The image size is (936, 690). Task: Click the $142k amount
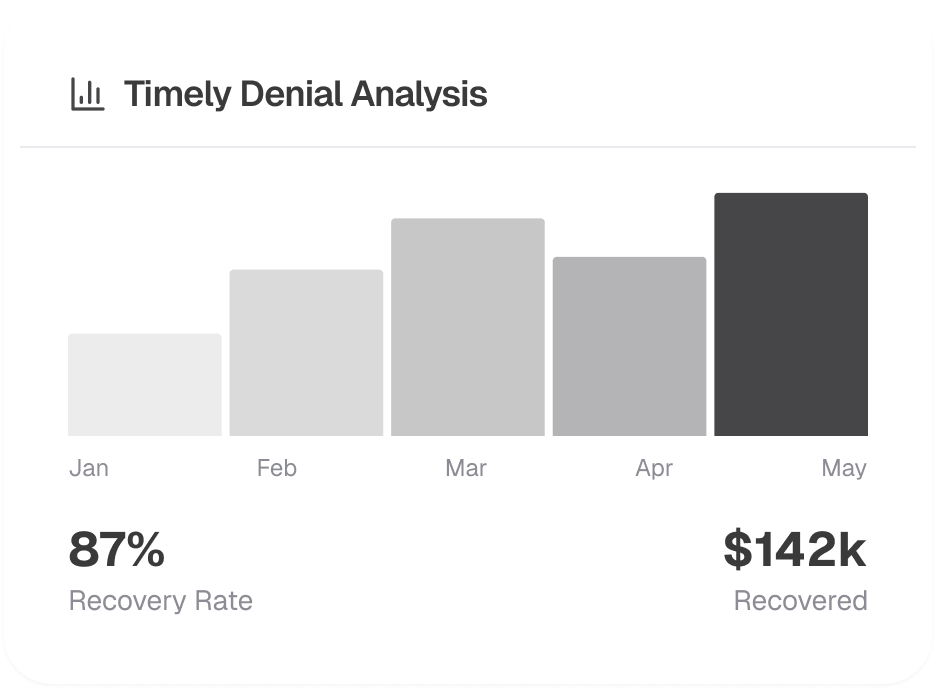point(795,551)
